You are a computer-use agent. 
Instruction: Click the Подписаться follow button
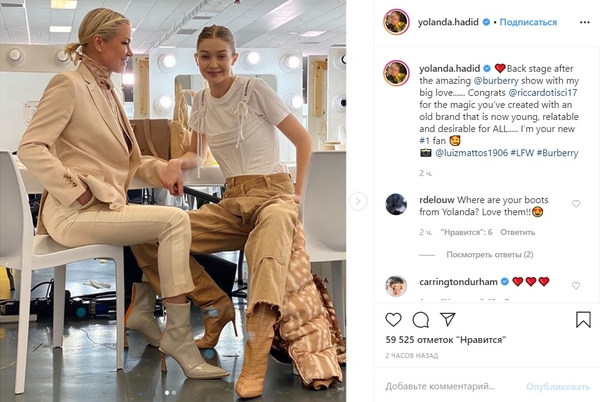tap(528, 22)
